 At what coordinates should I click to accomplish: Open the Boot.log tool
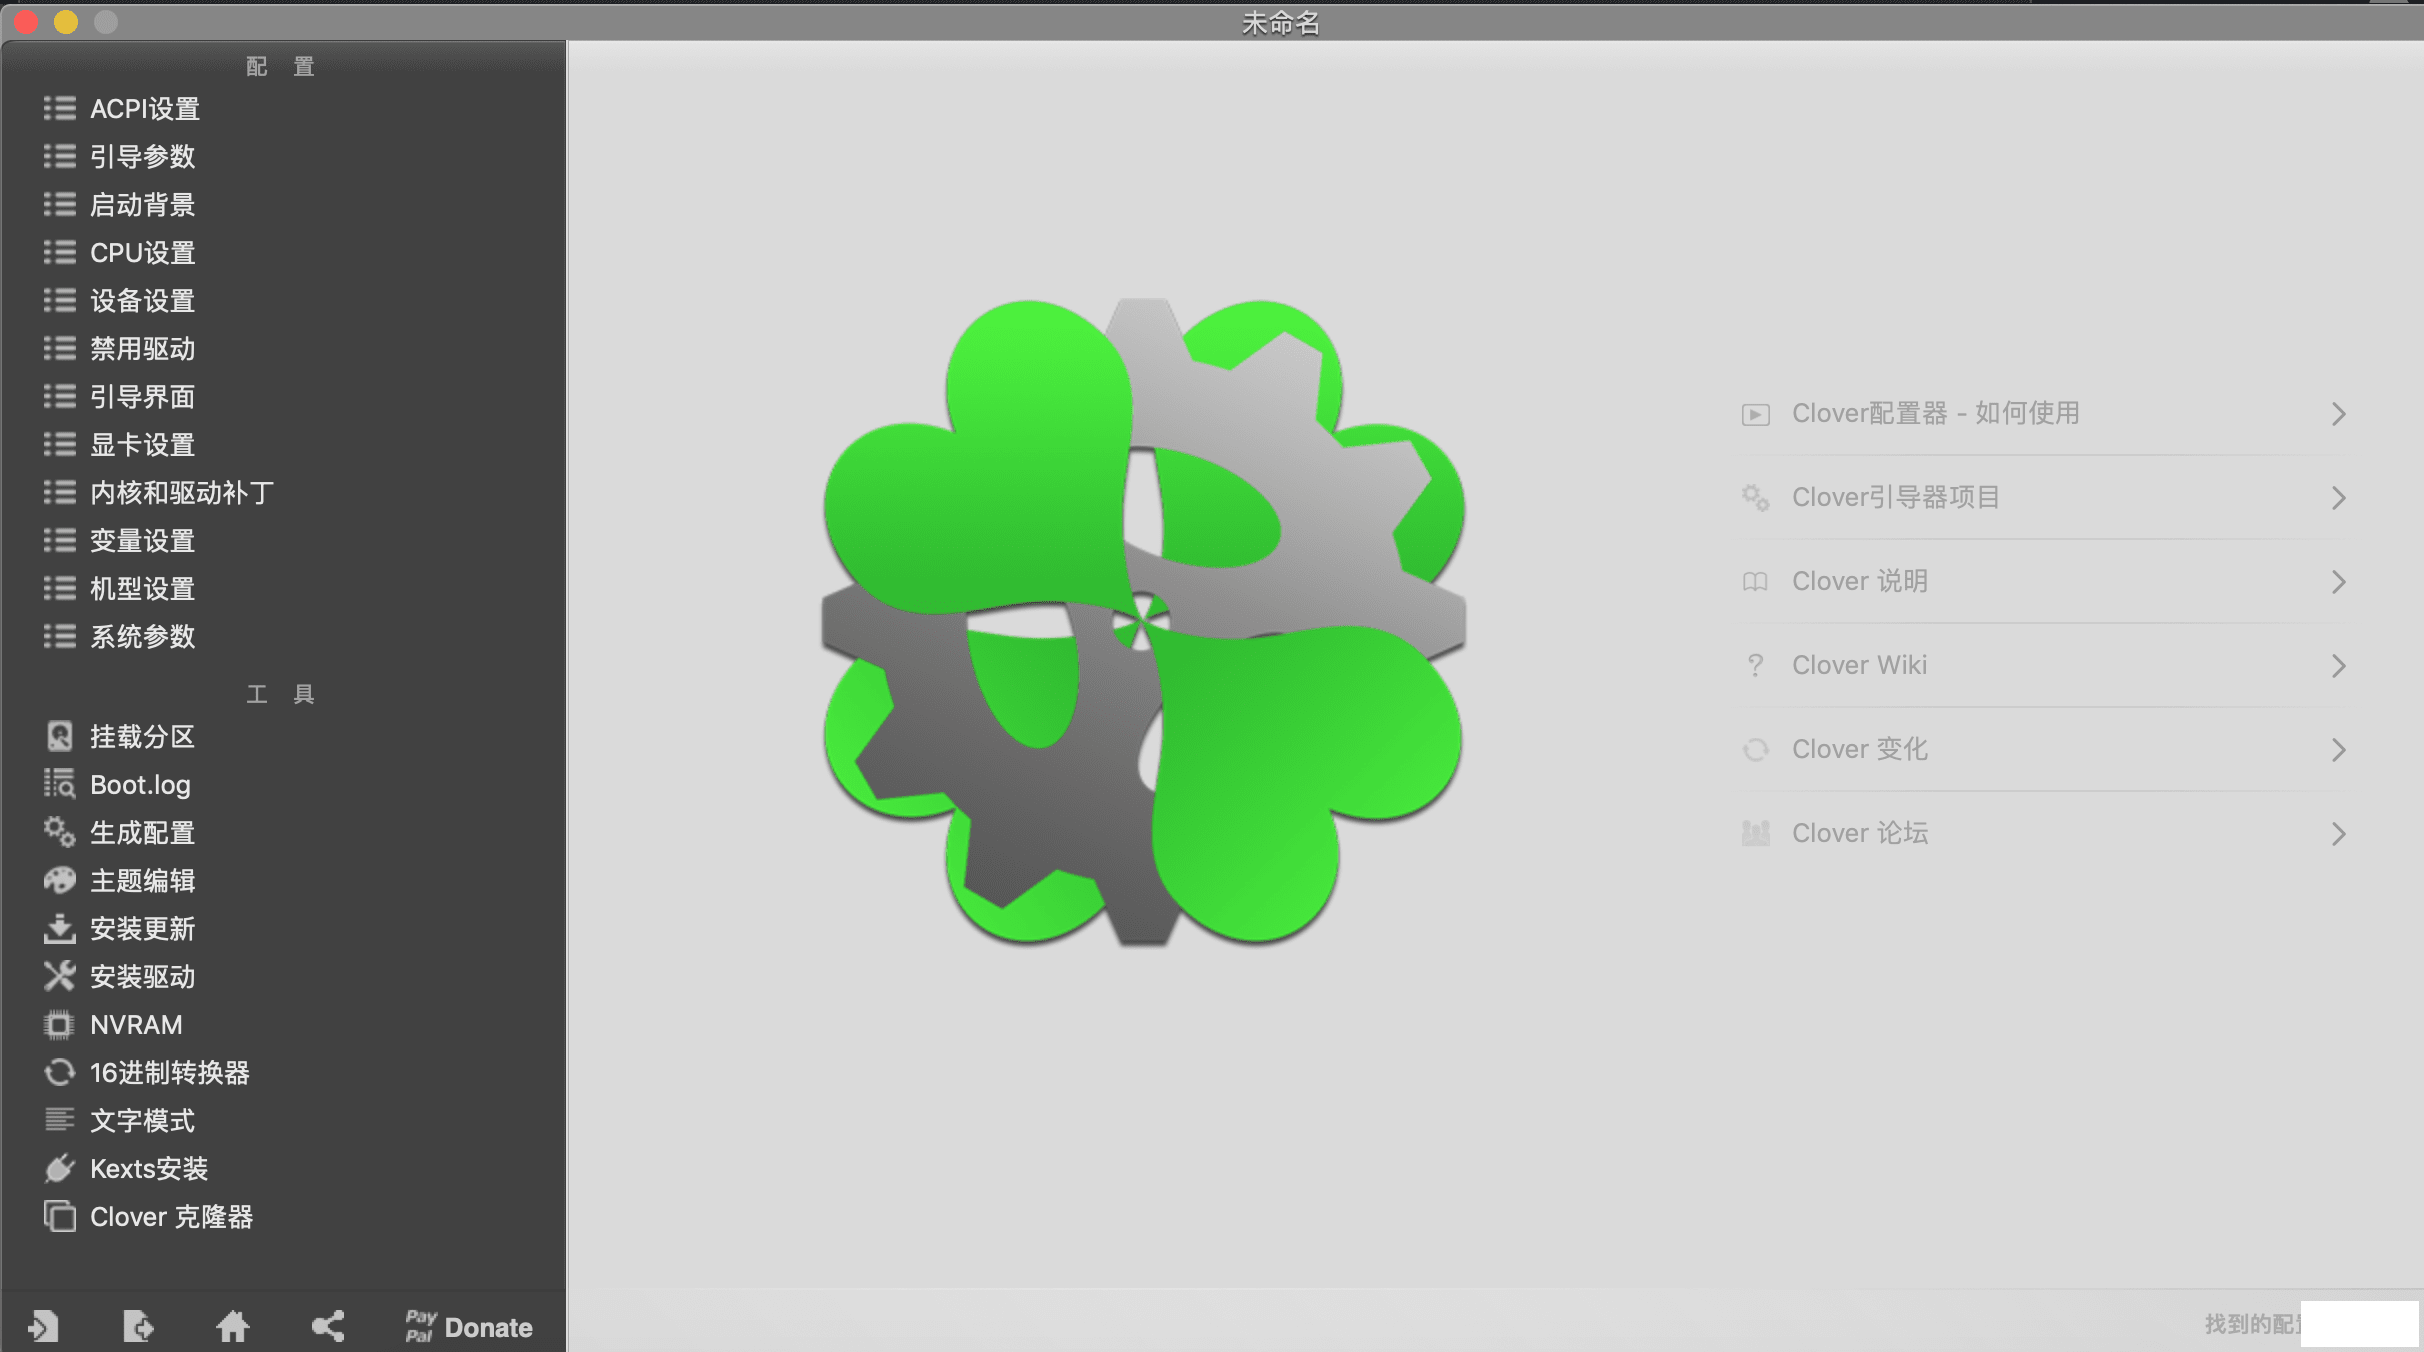coord(140,785)
